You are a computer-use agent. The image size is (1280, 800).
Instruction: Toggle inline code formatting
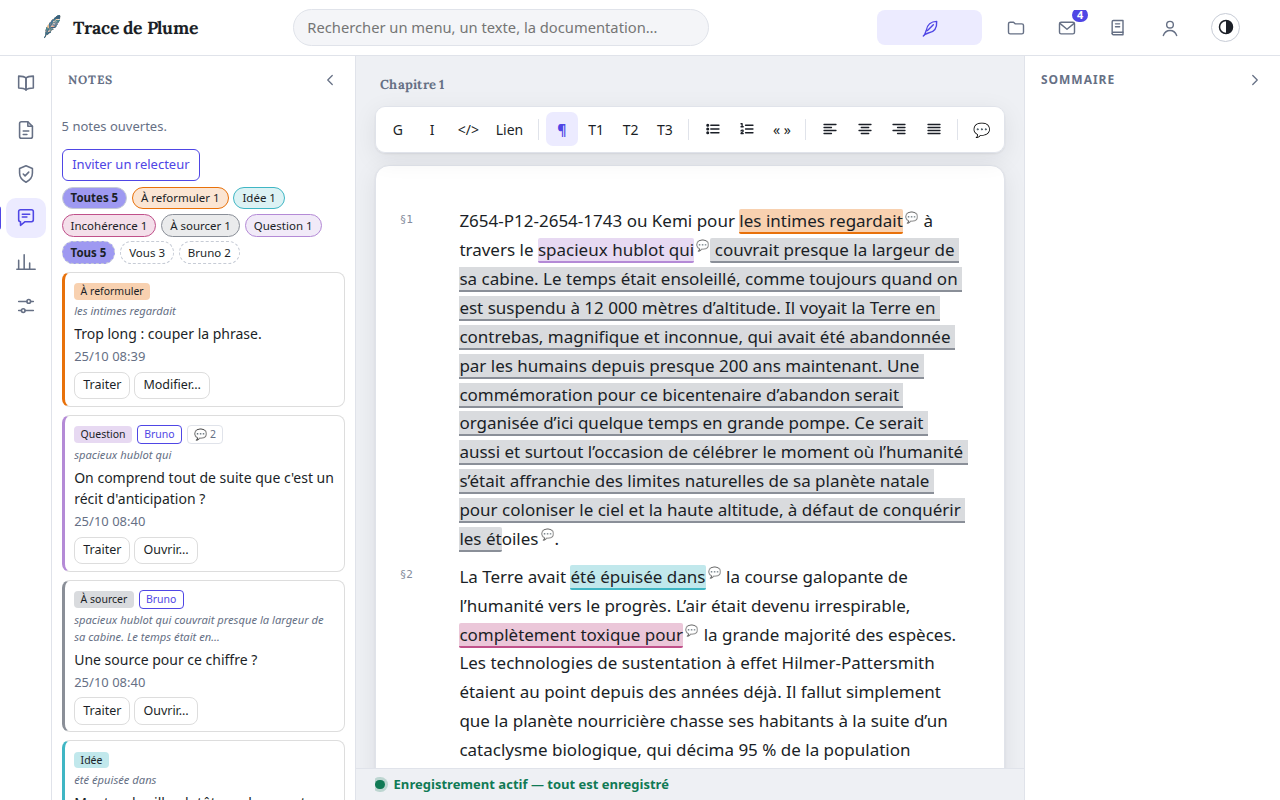click(468, 129)
